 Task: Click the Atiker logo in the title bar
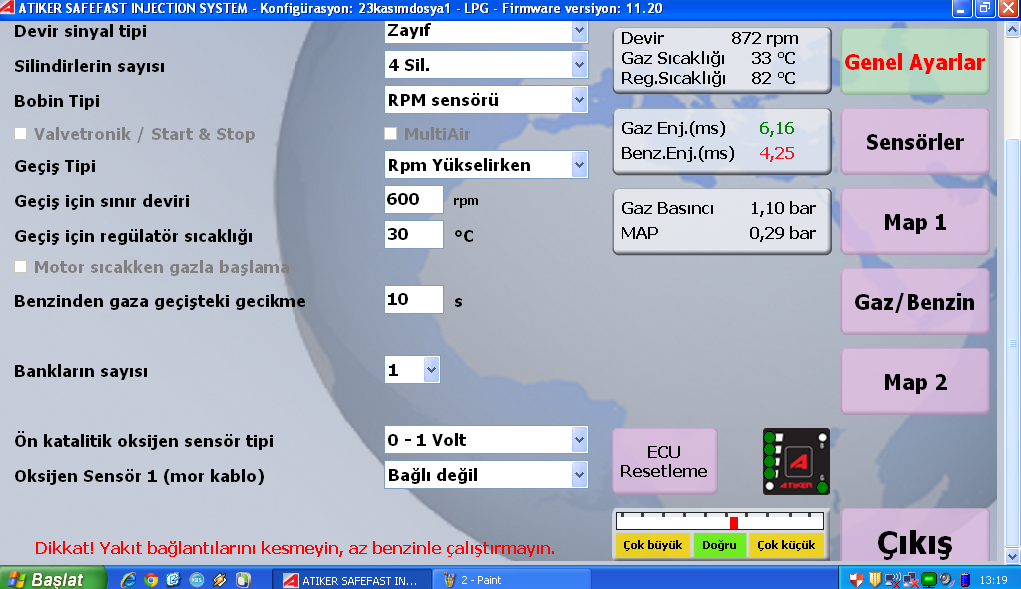click(7, 8)
